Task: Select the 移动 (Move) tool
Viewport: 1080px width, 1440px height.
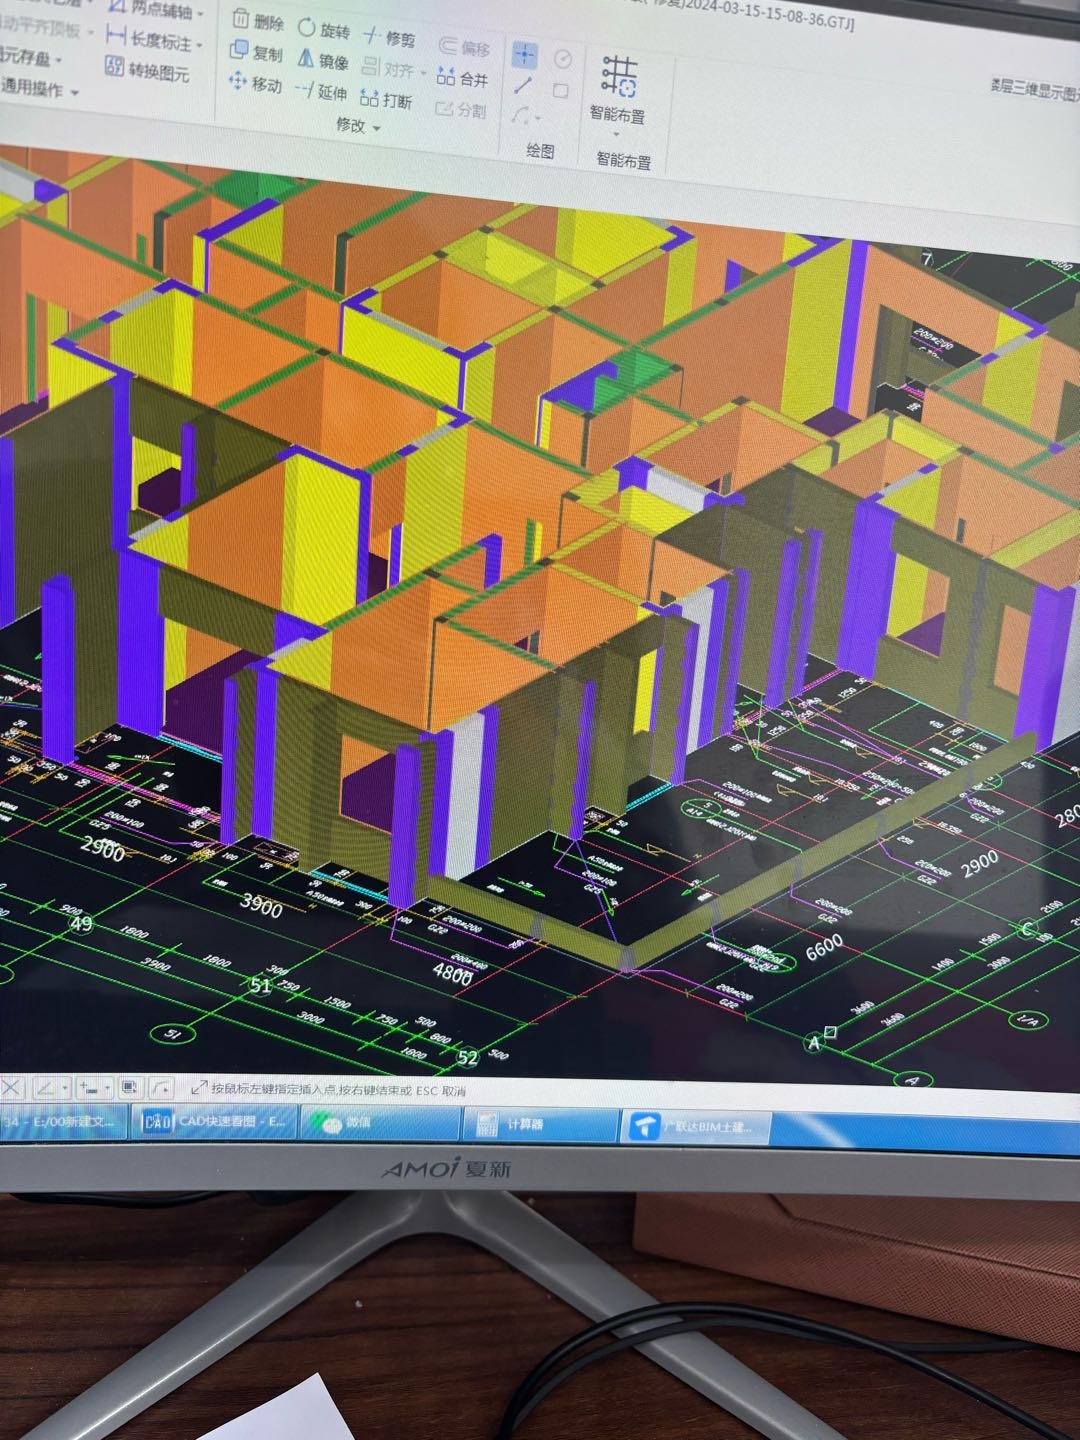Action: pos(255,84)
